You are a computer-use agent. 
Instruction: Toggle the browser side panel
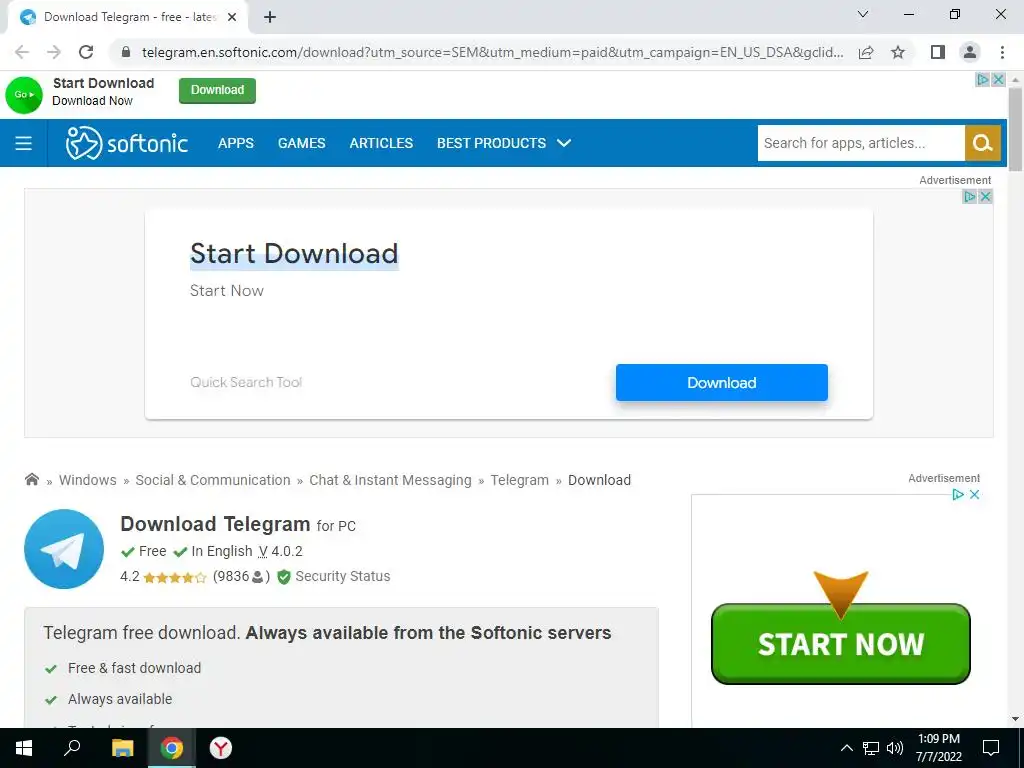click(938, 52)
